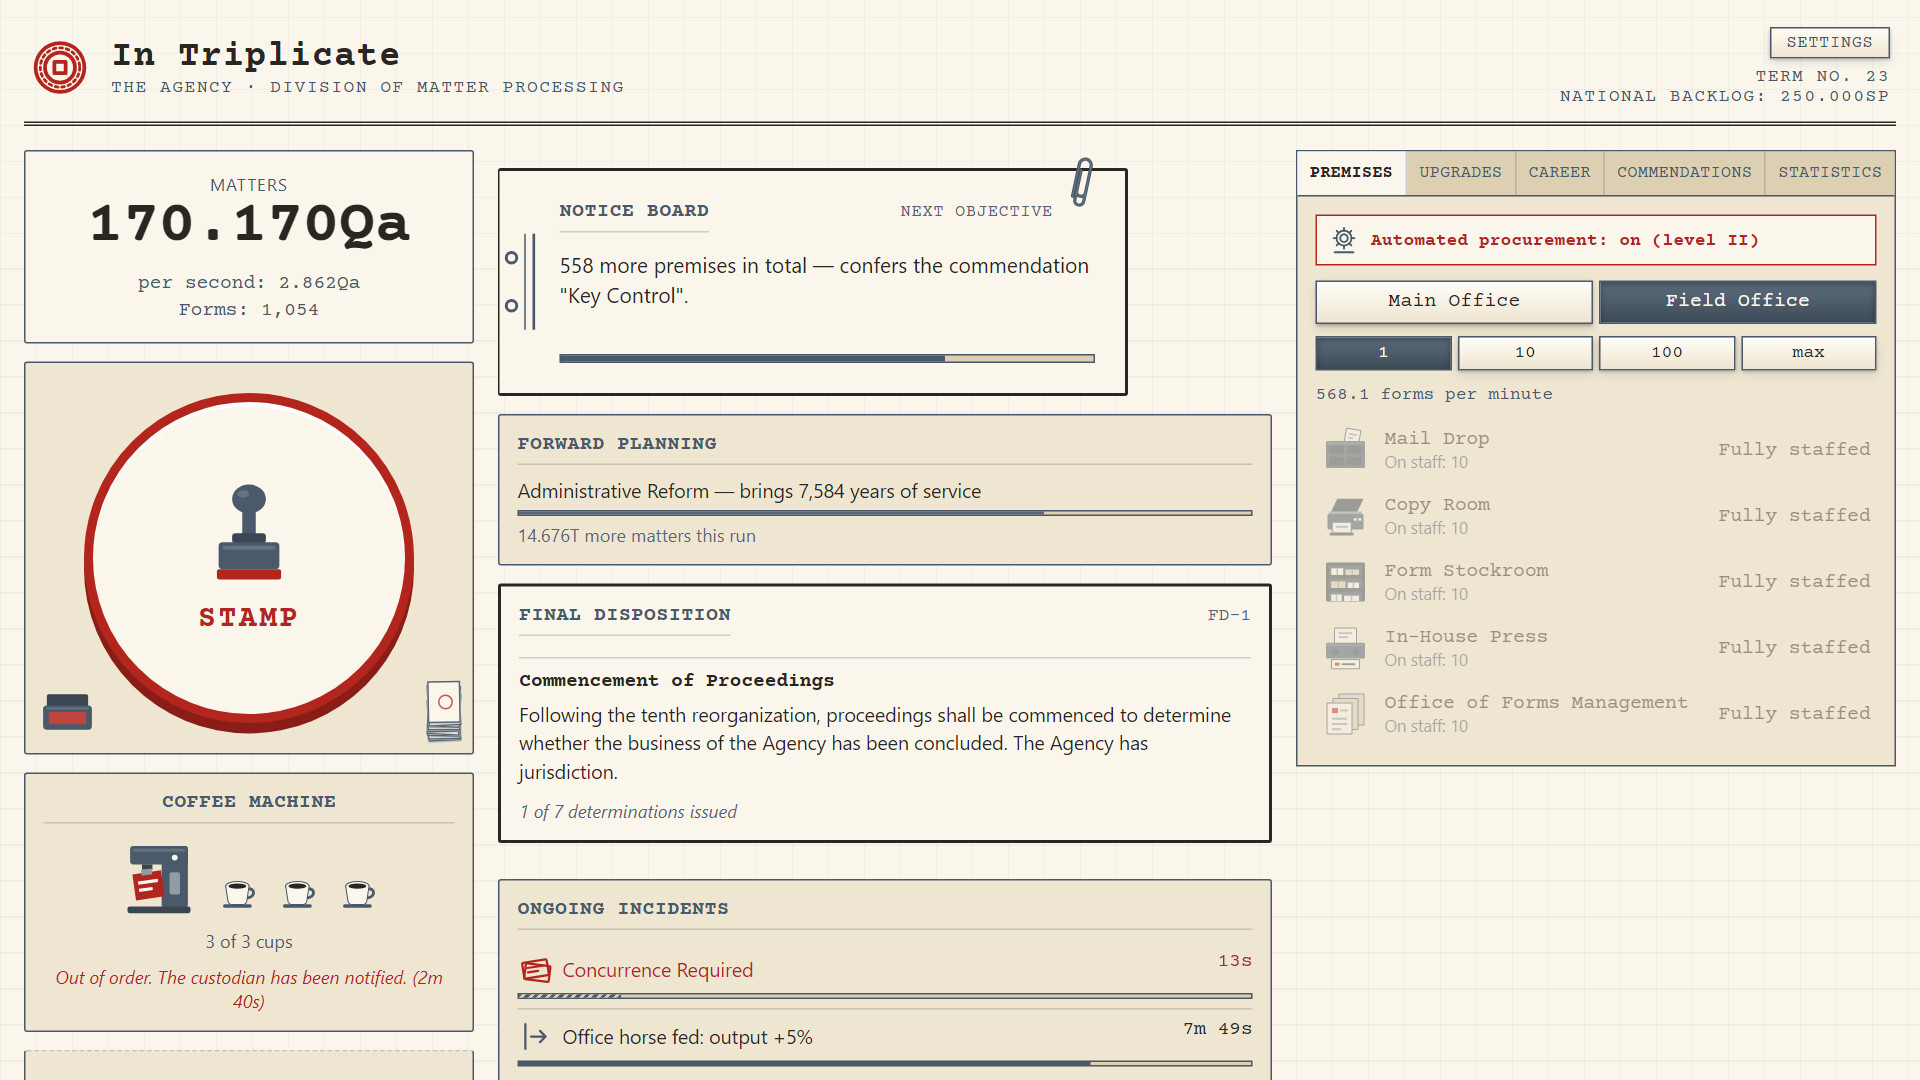Open the Settings button

point(1829,42)
